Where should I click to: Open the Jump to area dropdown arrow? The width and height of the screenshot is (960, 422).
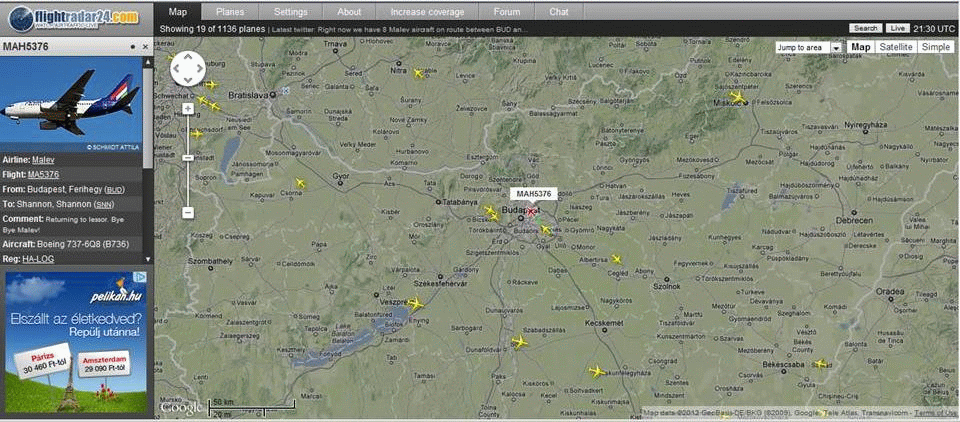click(836, 48)
